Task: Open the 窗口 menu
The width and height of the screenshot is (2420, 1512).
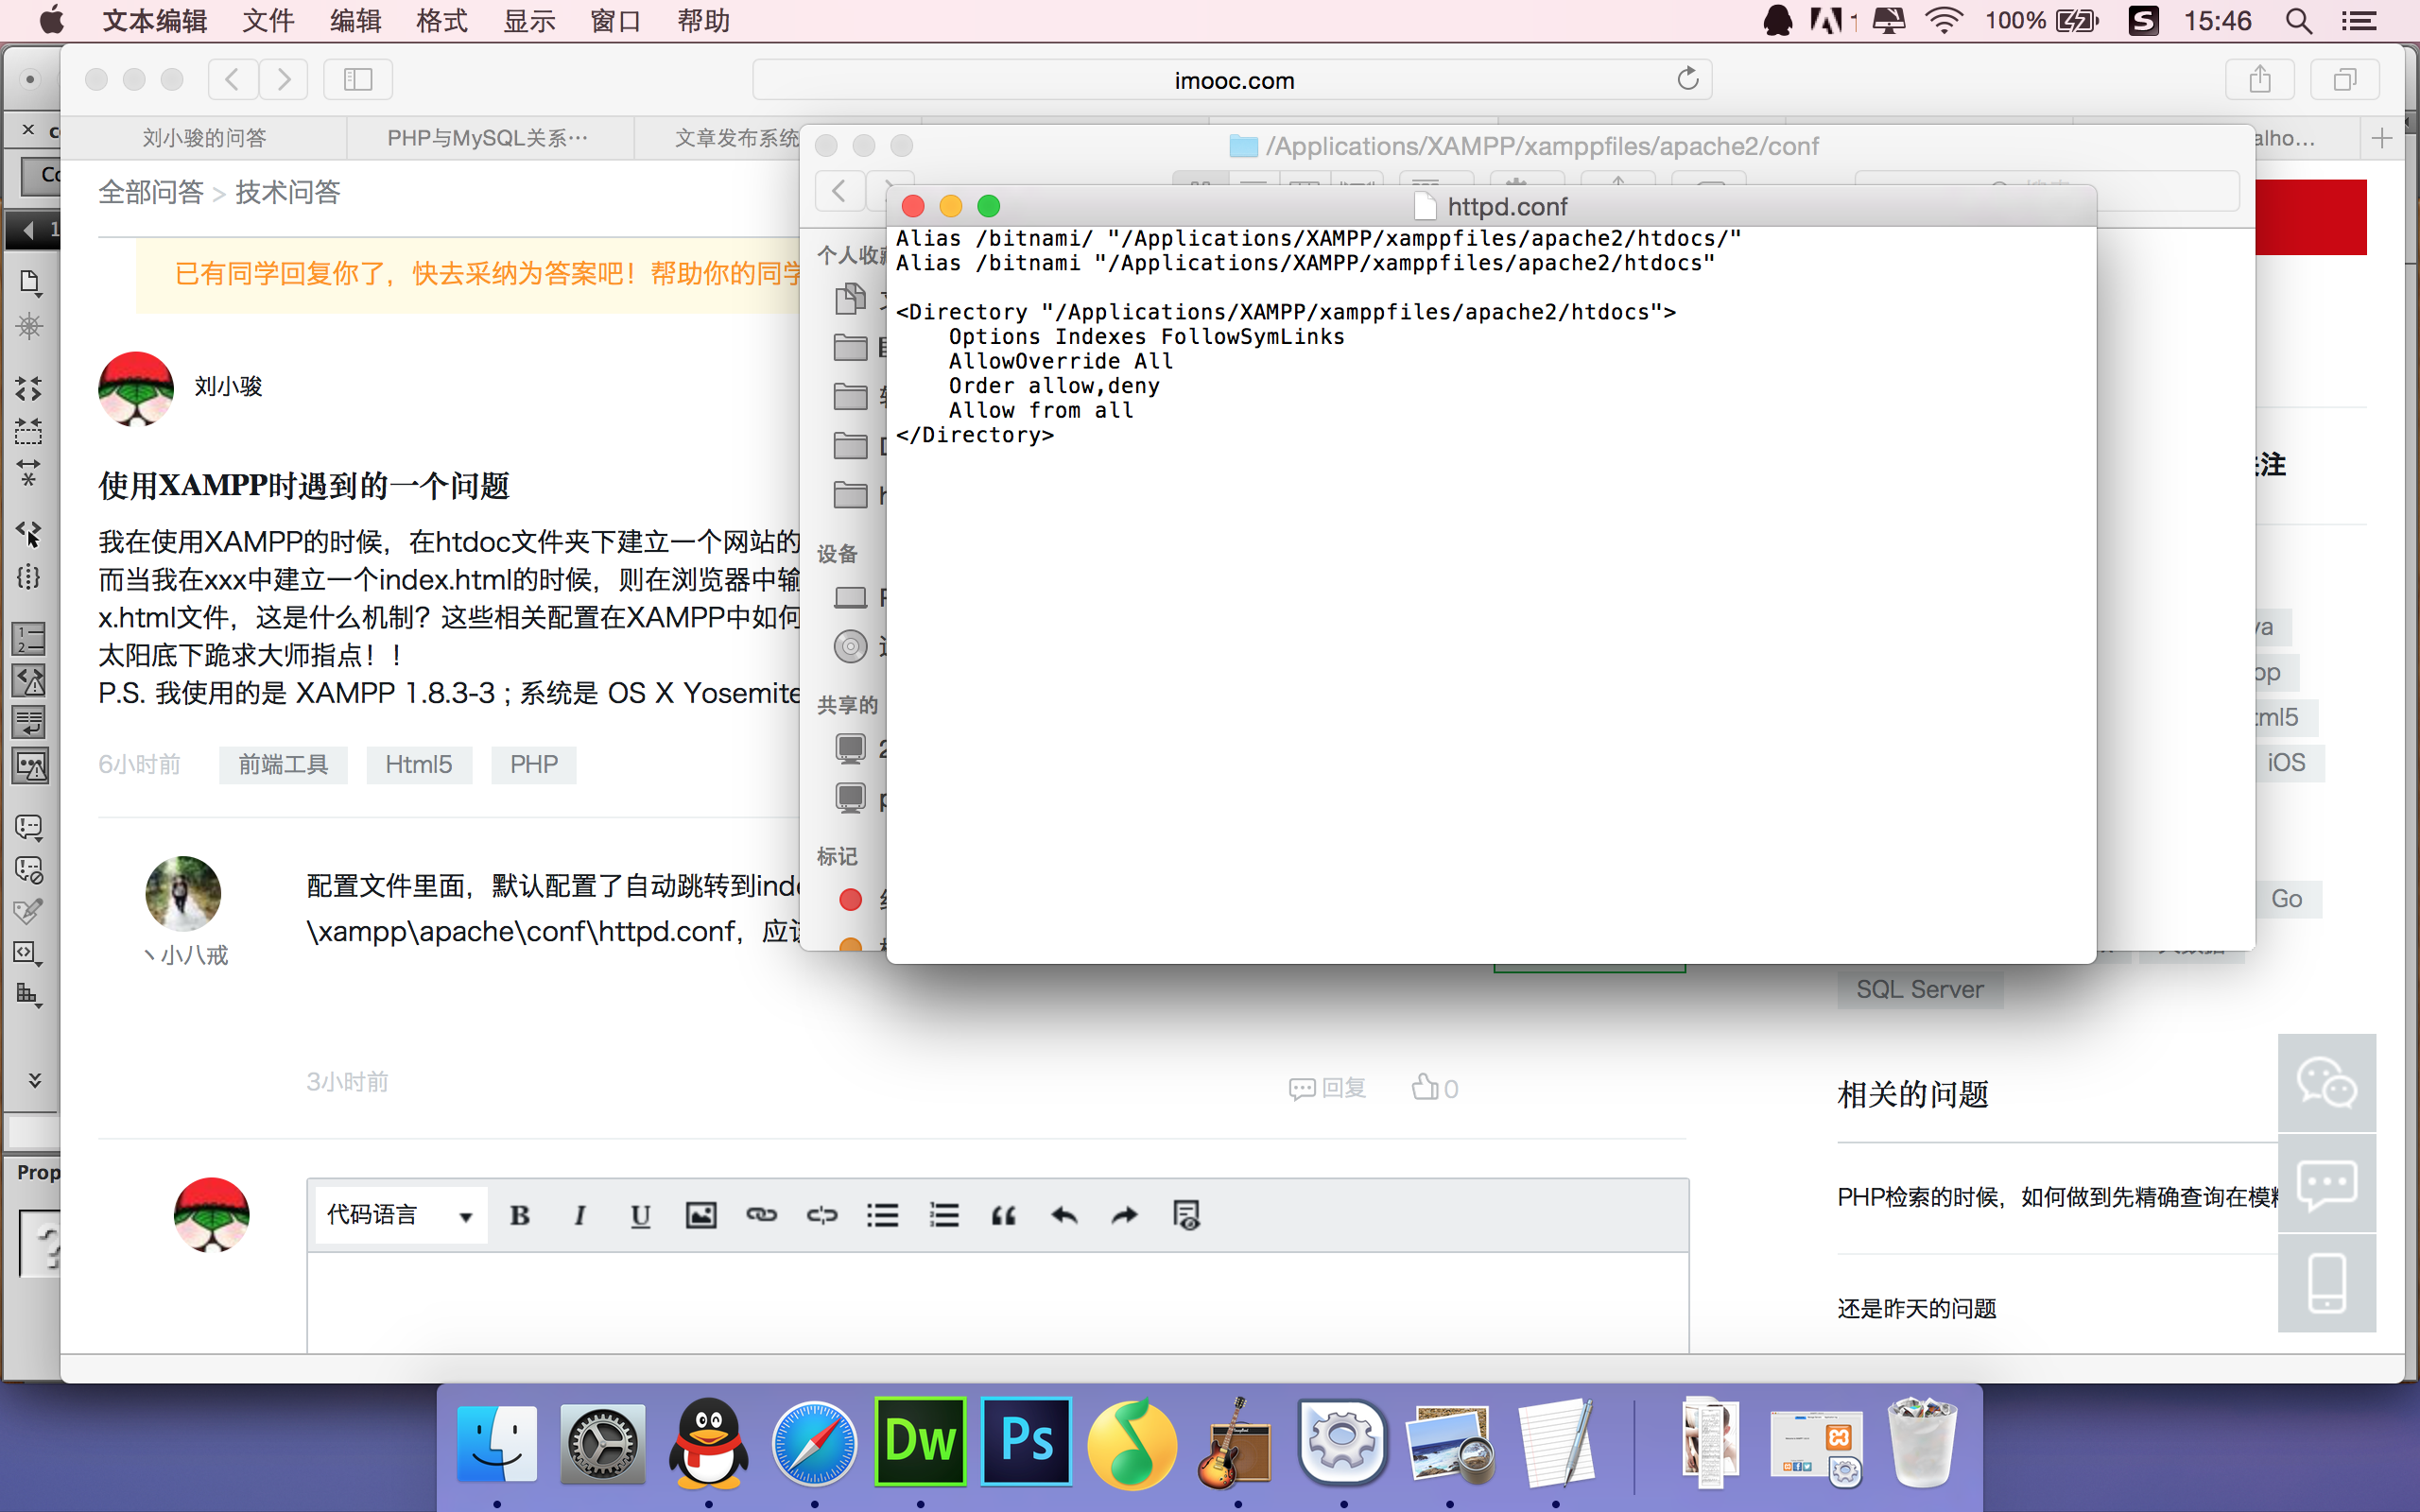Action: pyautogui.click(x=616, y=21)
